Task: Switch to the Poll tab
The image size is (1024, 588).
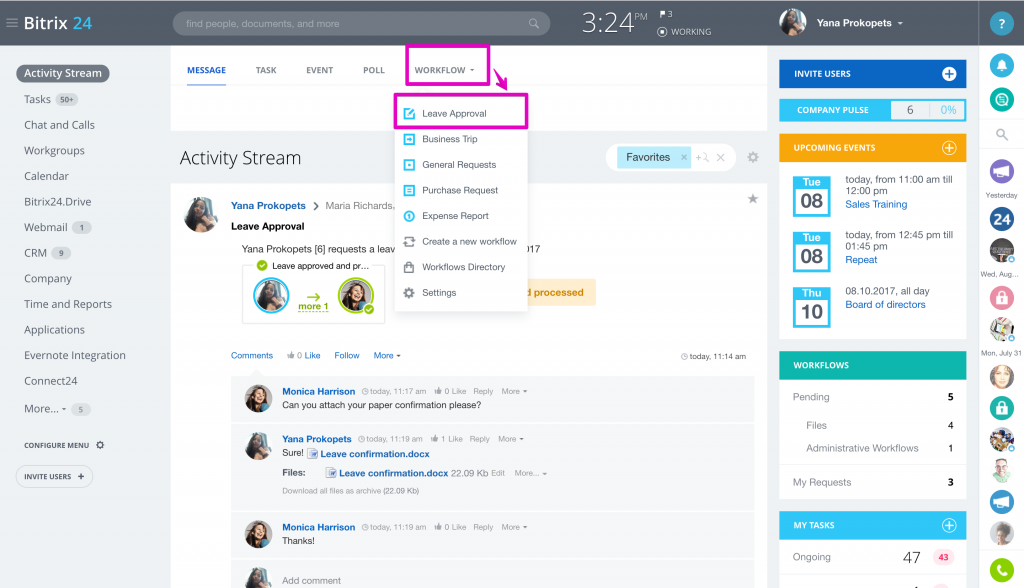Action: click(x=374, y=71)
